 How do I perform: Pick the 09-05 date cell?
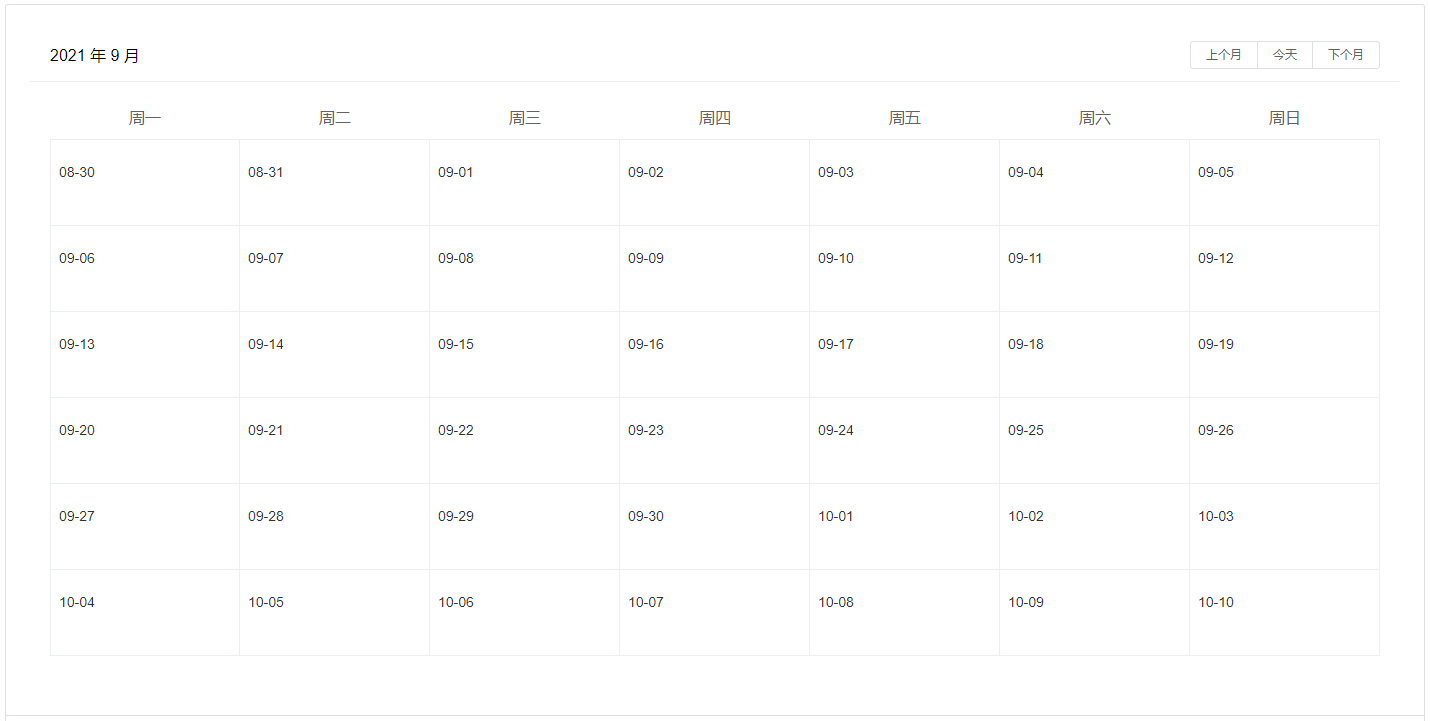pos(1284,183)
